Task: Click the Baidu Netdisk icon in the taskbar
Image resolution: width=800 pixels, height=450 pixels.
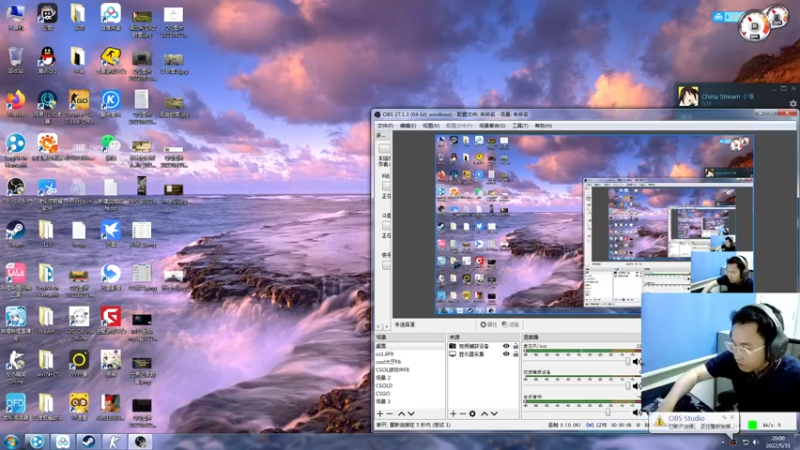Action: pos(62,442)
